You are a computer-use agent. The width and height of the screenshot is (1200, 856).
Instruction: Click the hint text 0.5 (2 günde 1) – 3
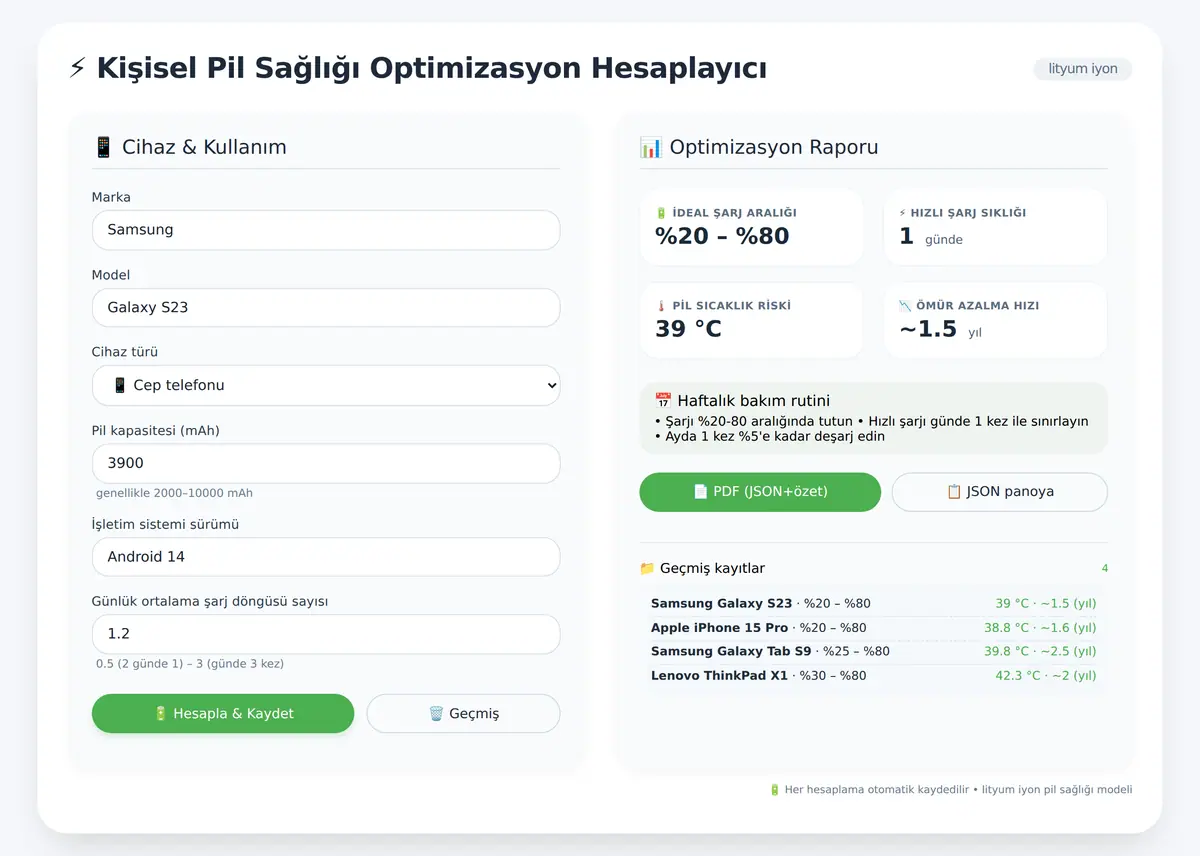pyautogui.click(x=190, y=664)
